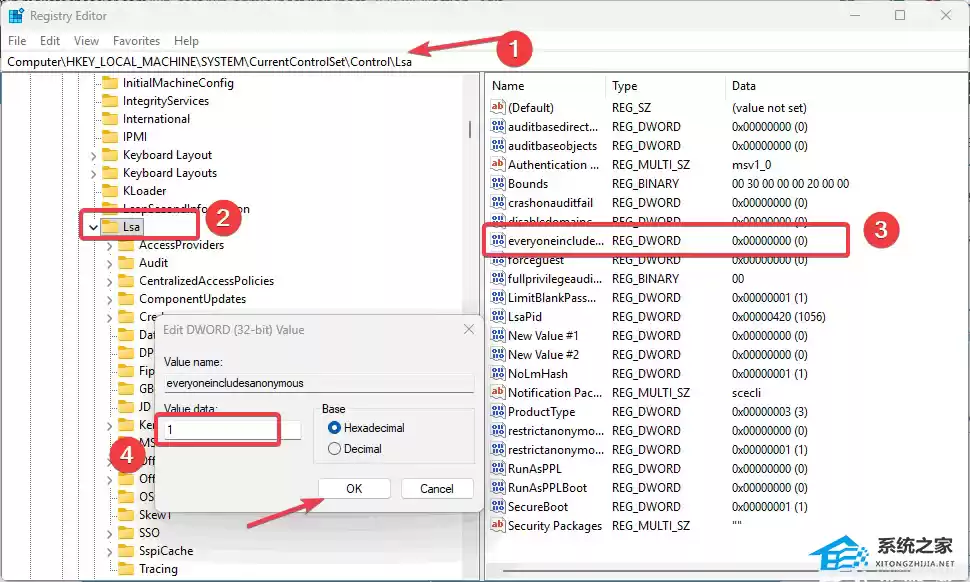
Task: Click the Security Packages multi-string icon
Action: [497, 526]
